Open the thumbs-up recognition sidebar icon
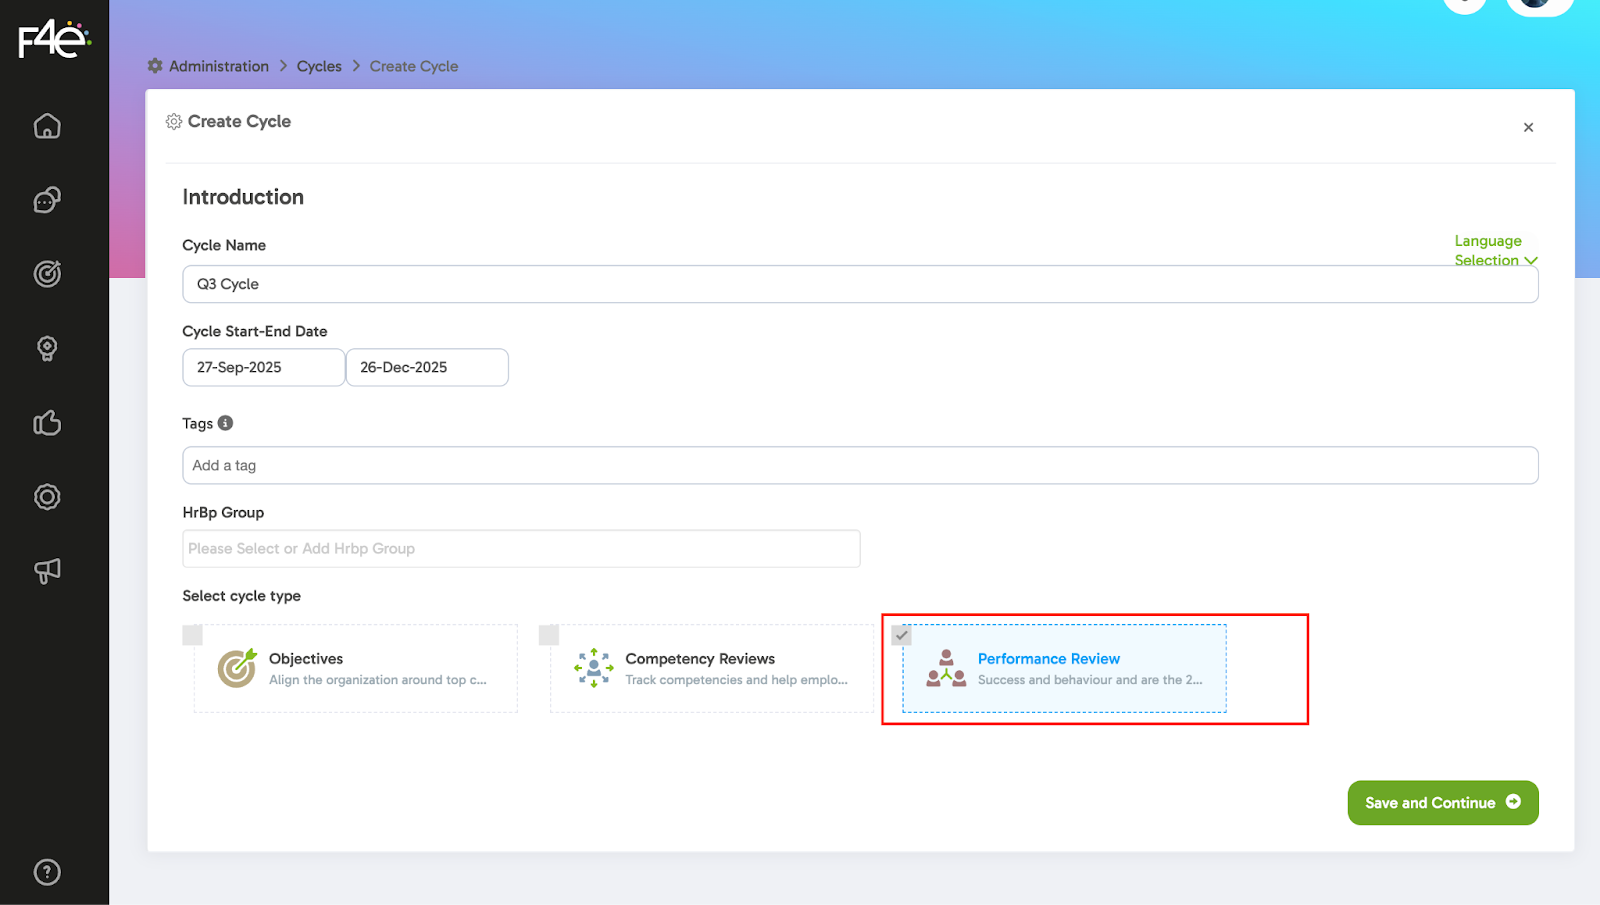 pos(47,423)
